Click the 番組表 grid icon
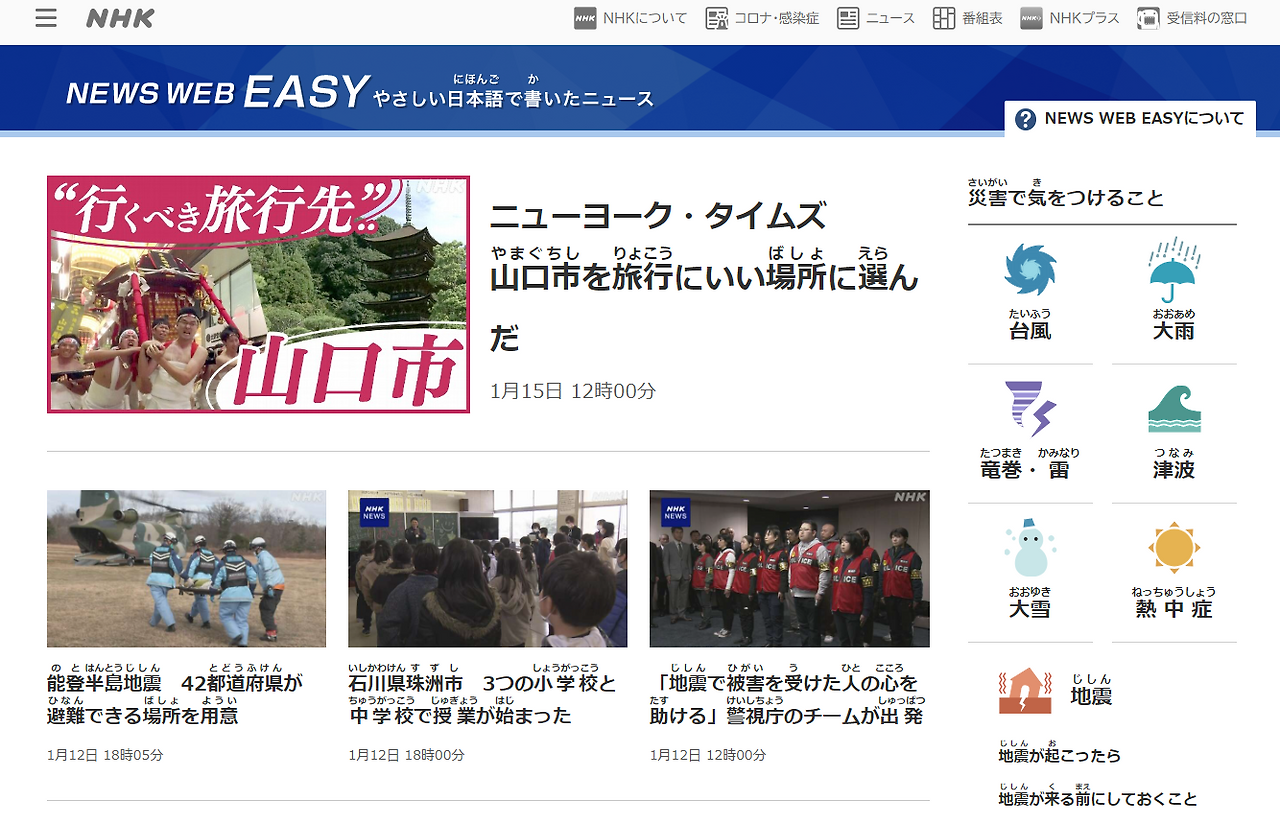The width and height of the screenshot is (1280, 824). pyautogui.click(x=944, y=18)
